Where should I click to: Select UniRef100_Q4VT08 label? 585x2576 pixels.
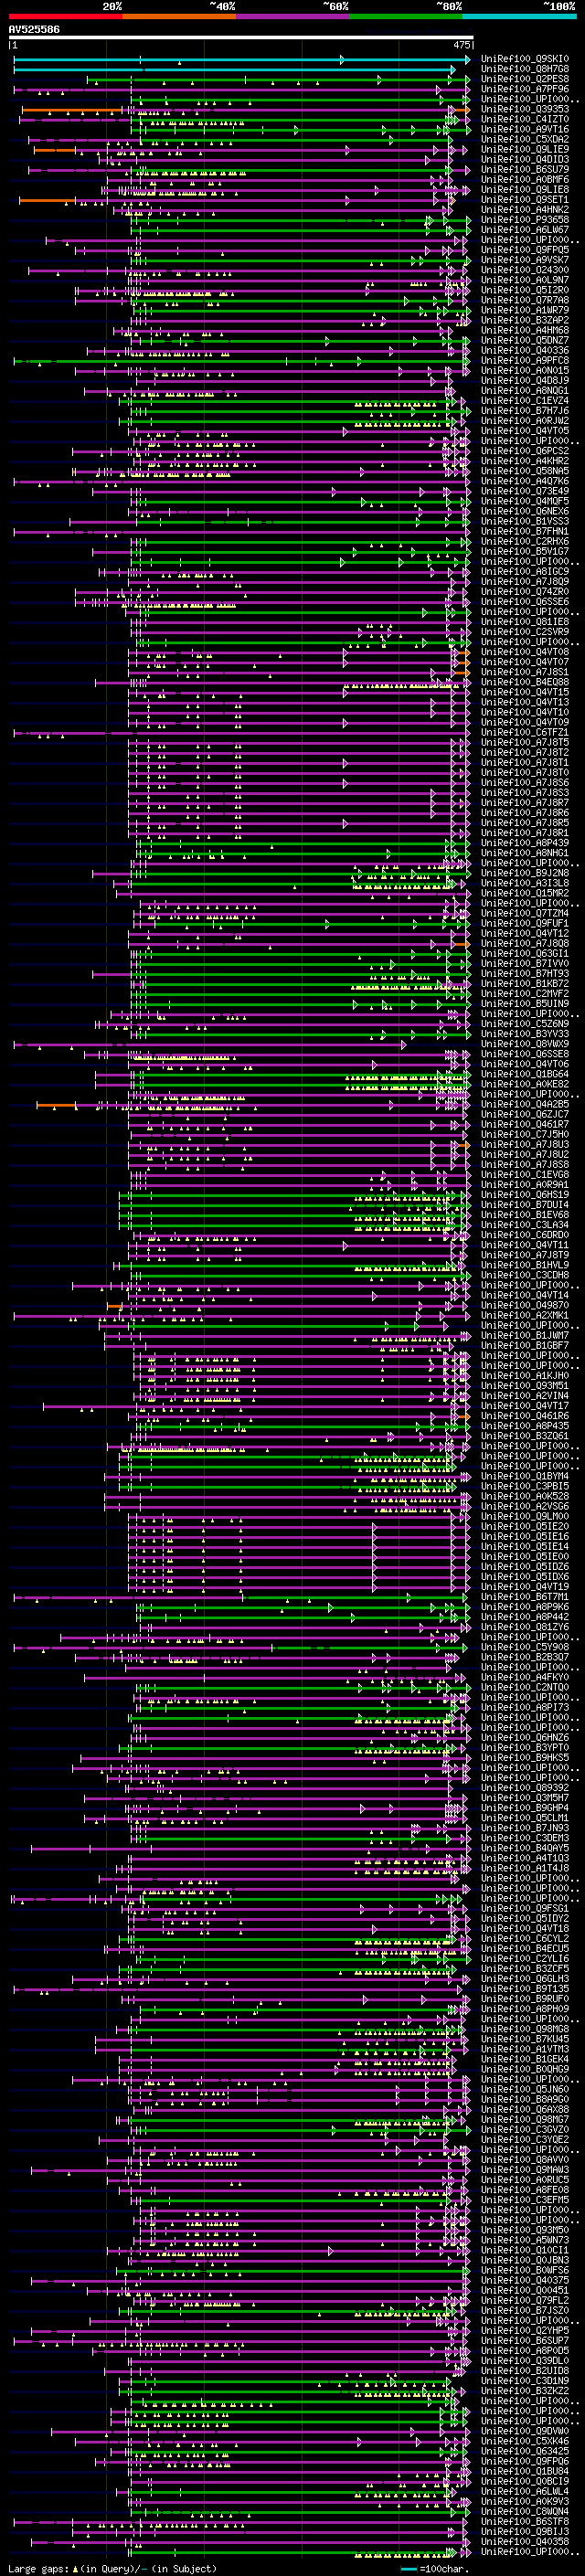point(525,652)
